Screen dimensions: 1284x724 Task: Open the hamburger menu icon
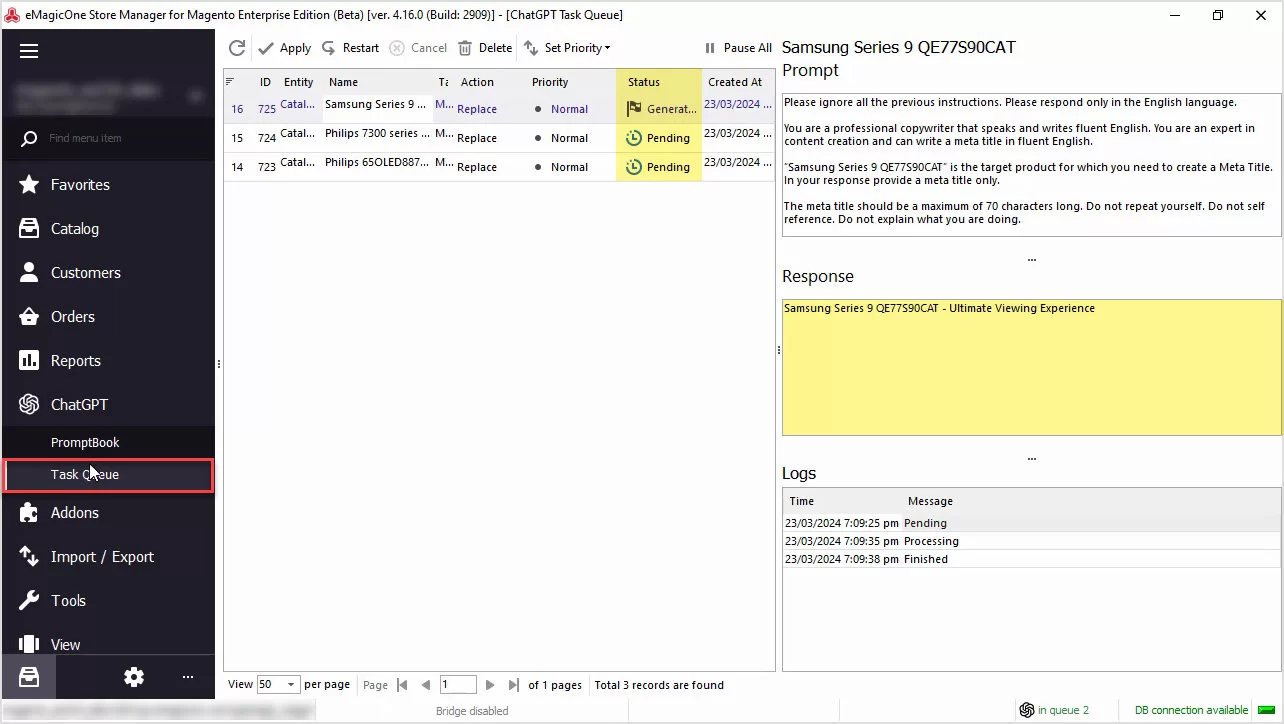29,51
